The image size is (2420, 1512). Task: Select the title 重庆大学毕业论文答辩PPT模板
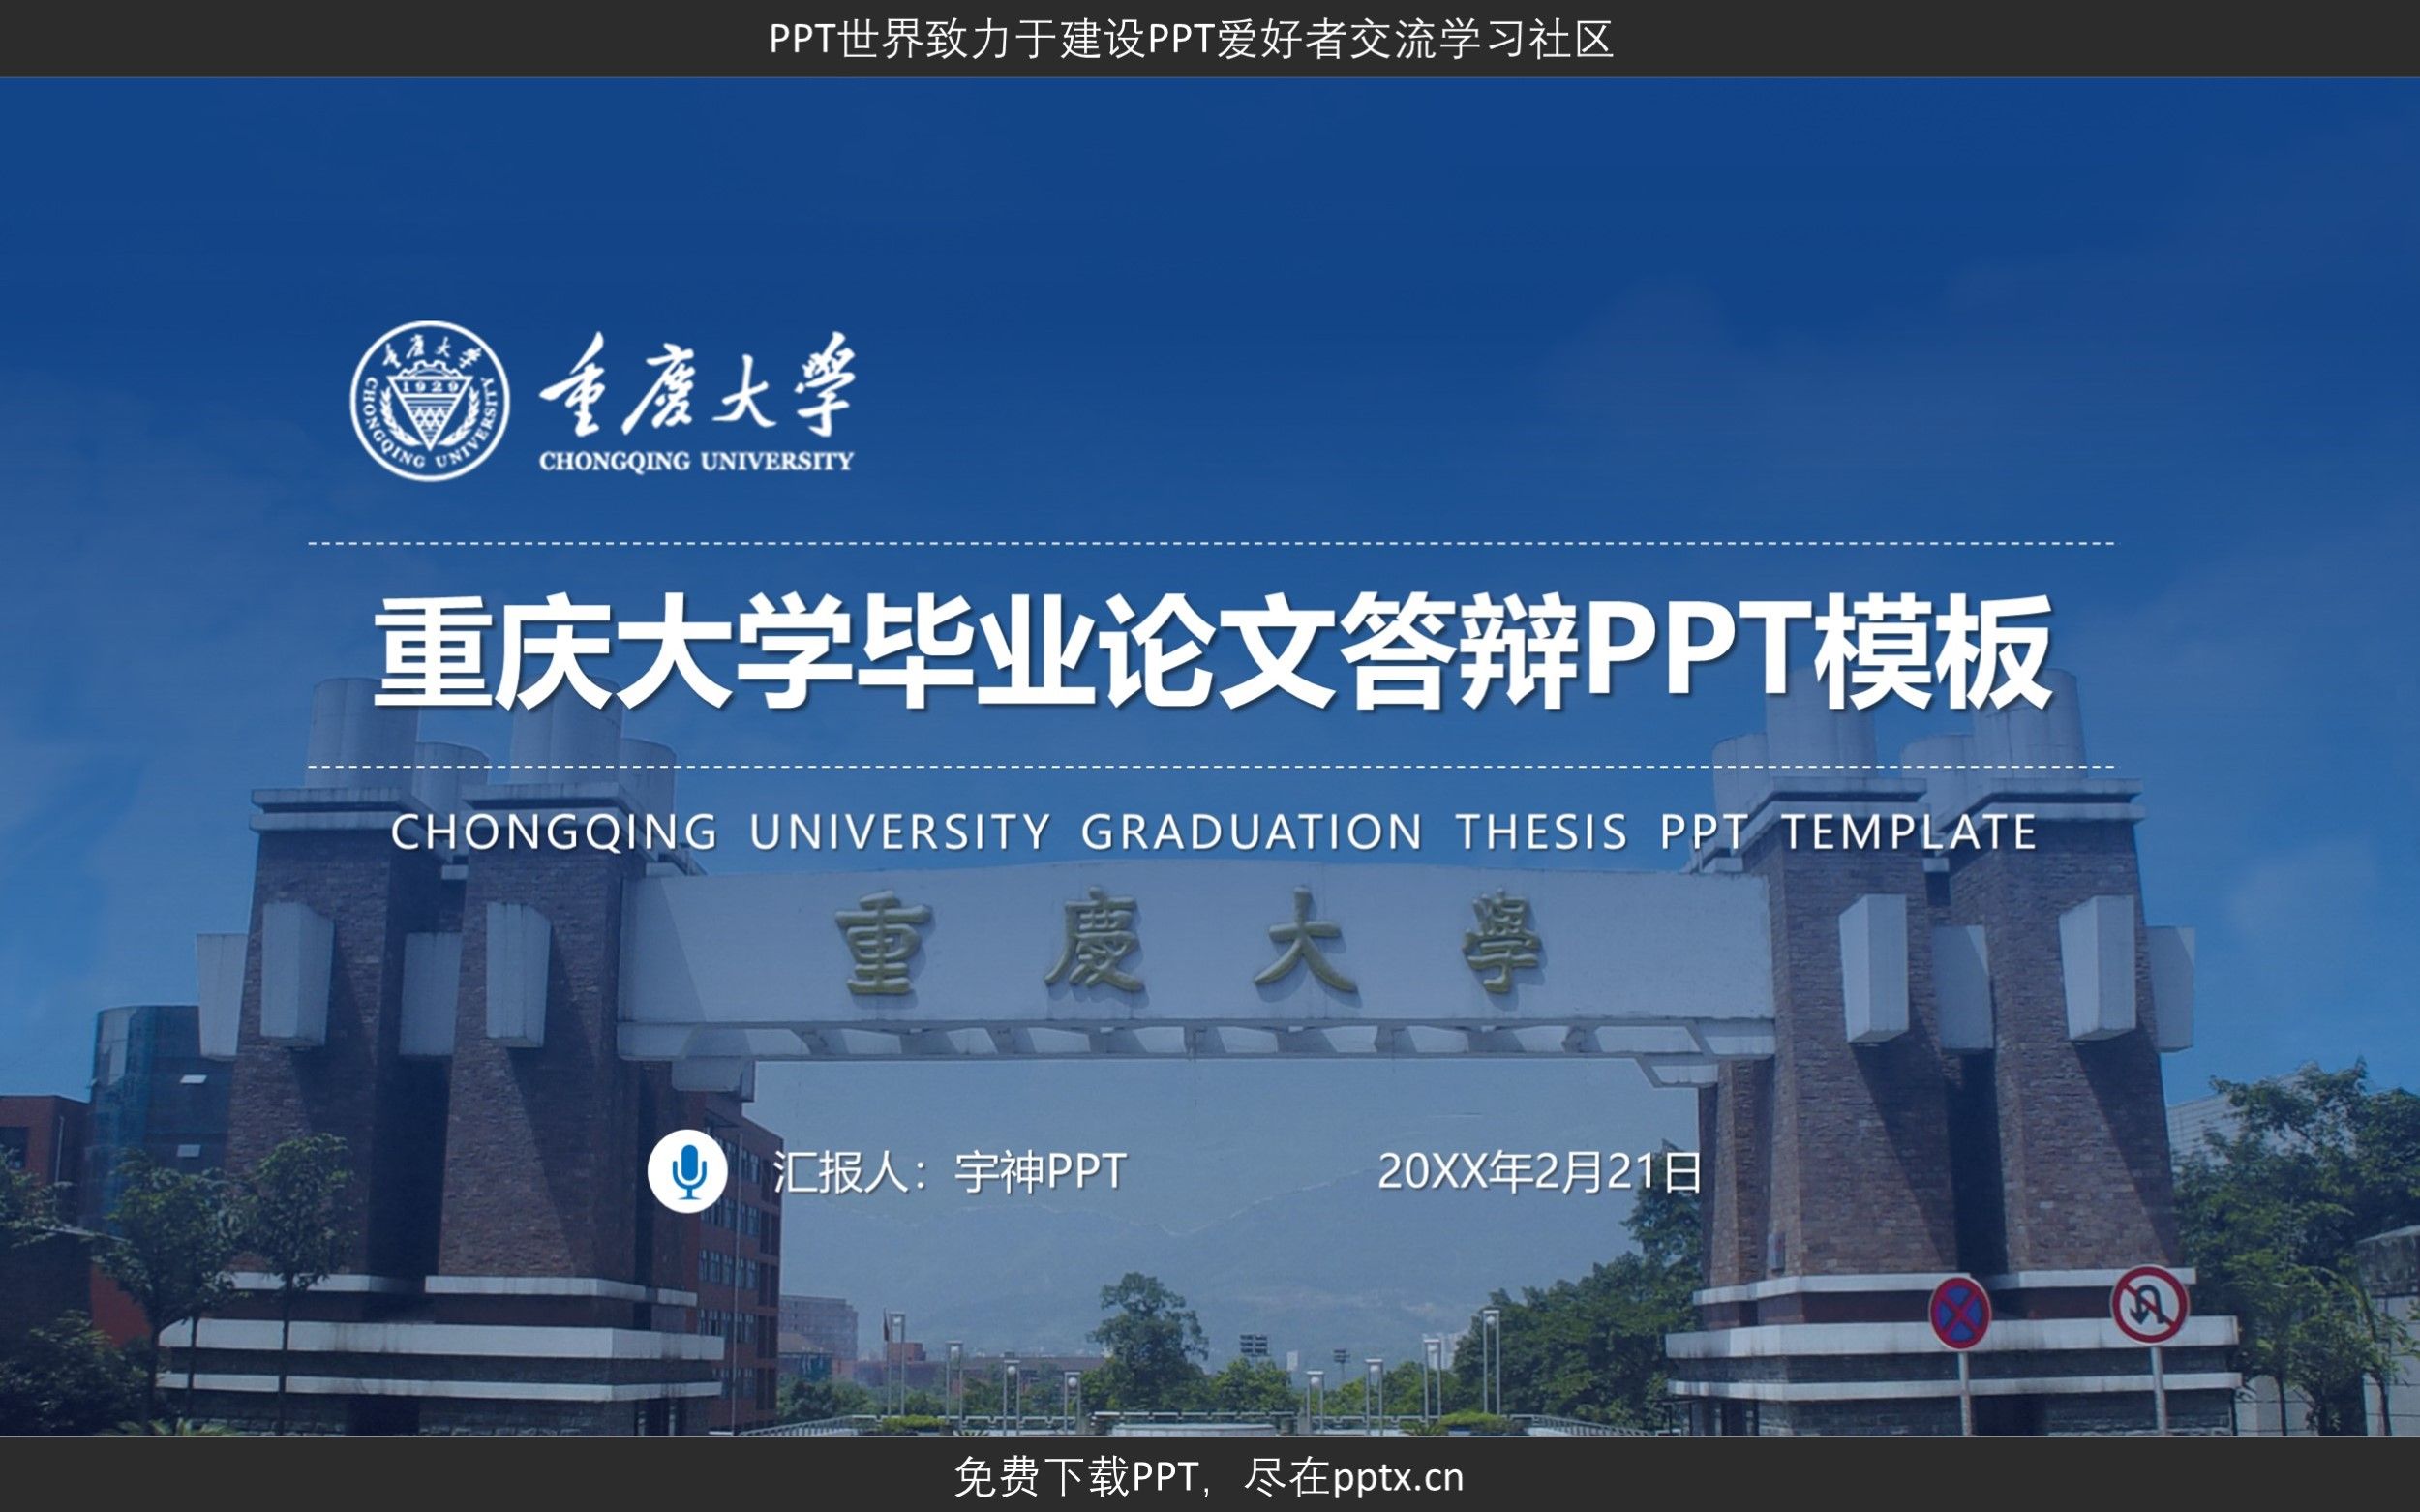pyautogui.click(x=1213, y=652)
